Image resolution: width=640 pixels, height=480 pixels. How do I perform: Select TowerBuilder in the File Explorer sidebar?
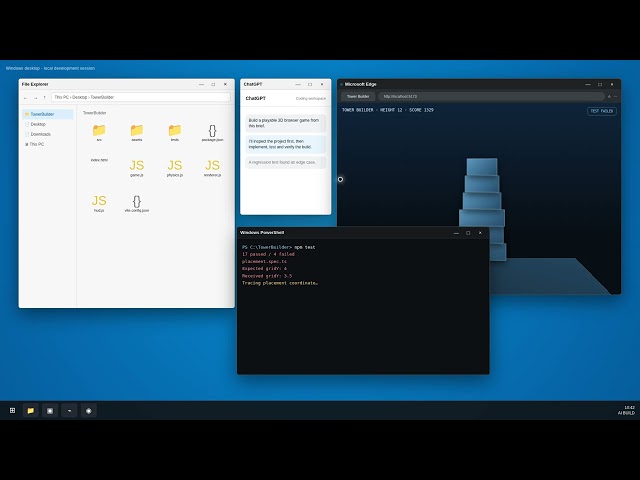(48, 114)
